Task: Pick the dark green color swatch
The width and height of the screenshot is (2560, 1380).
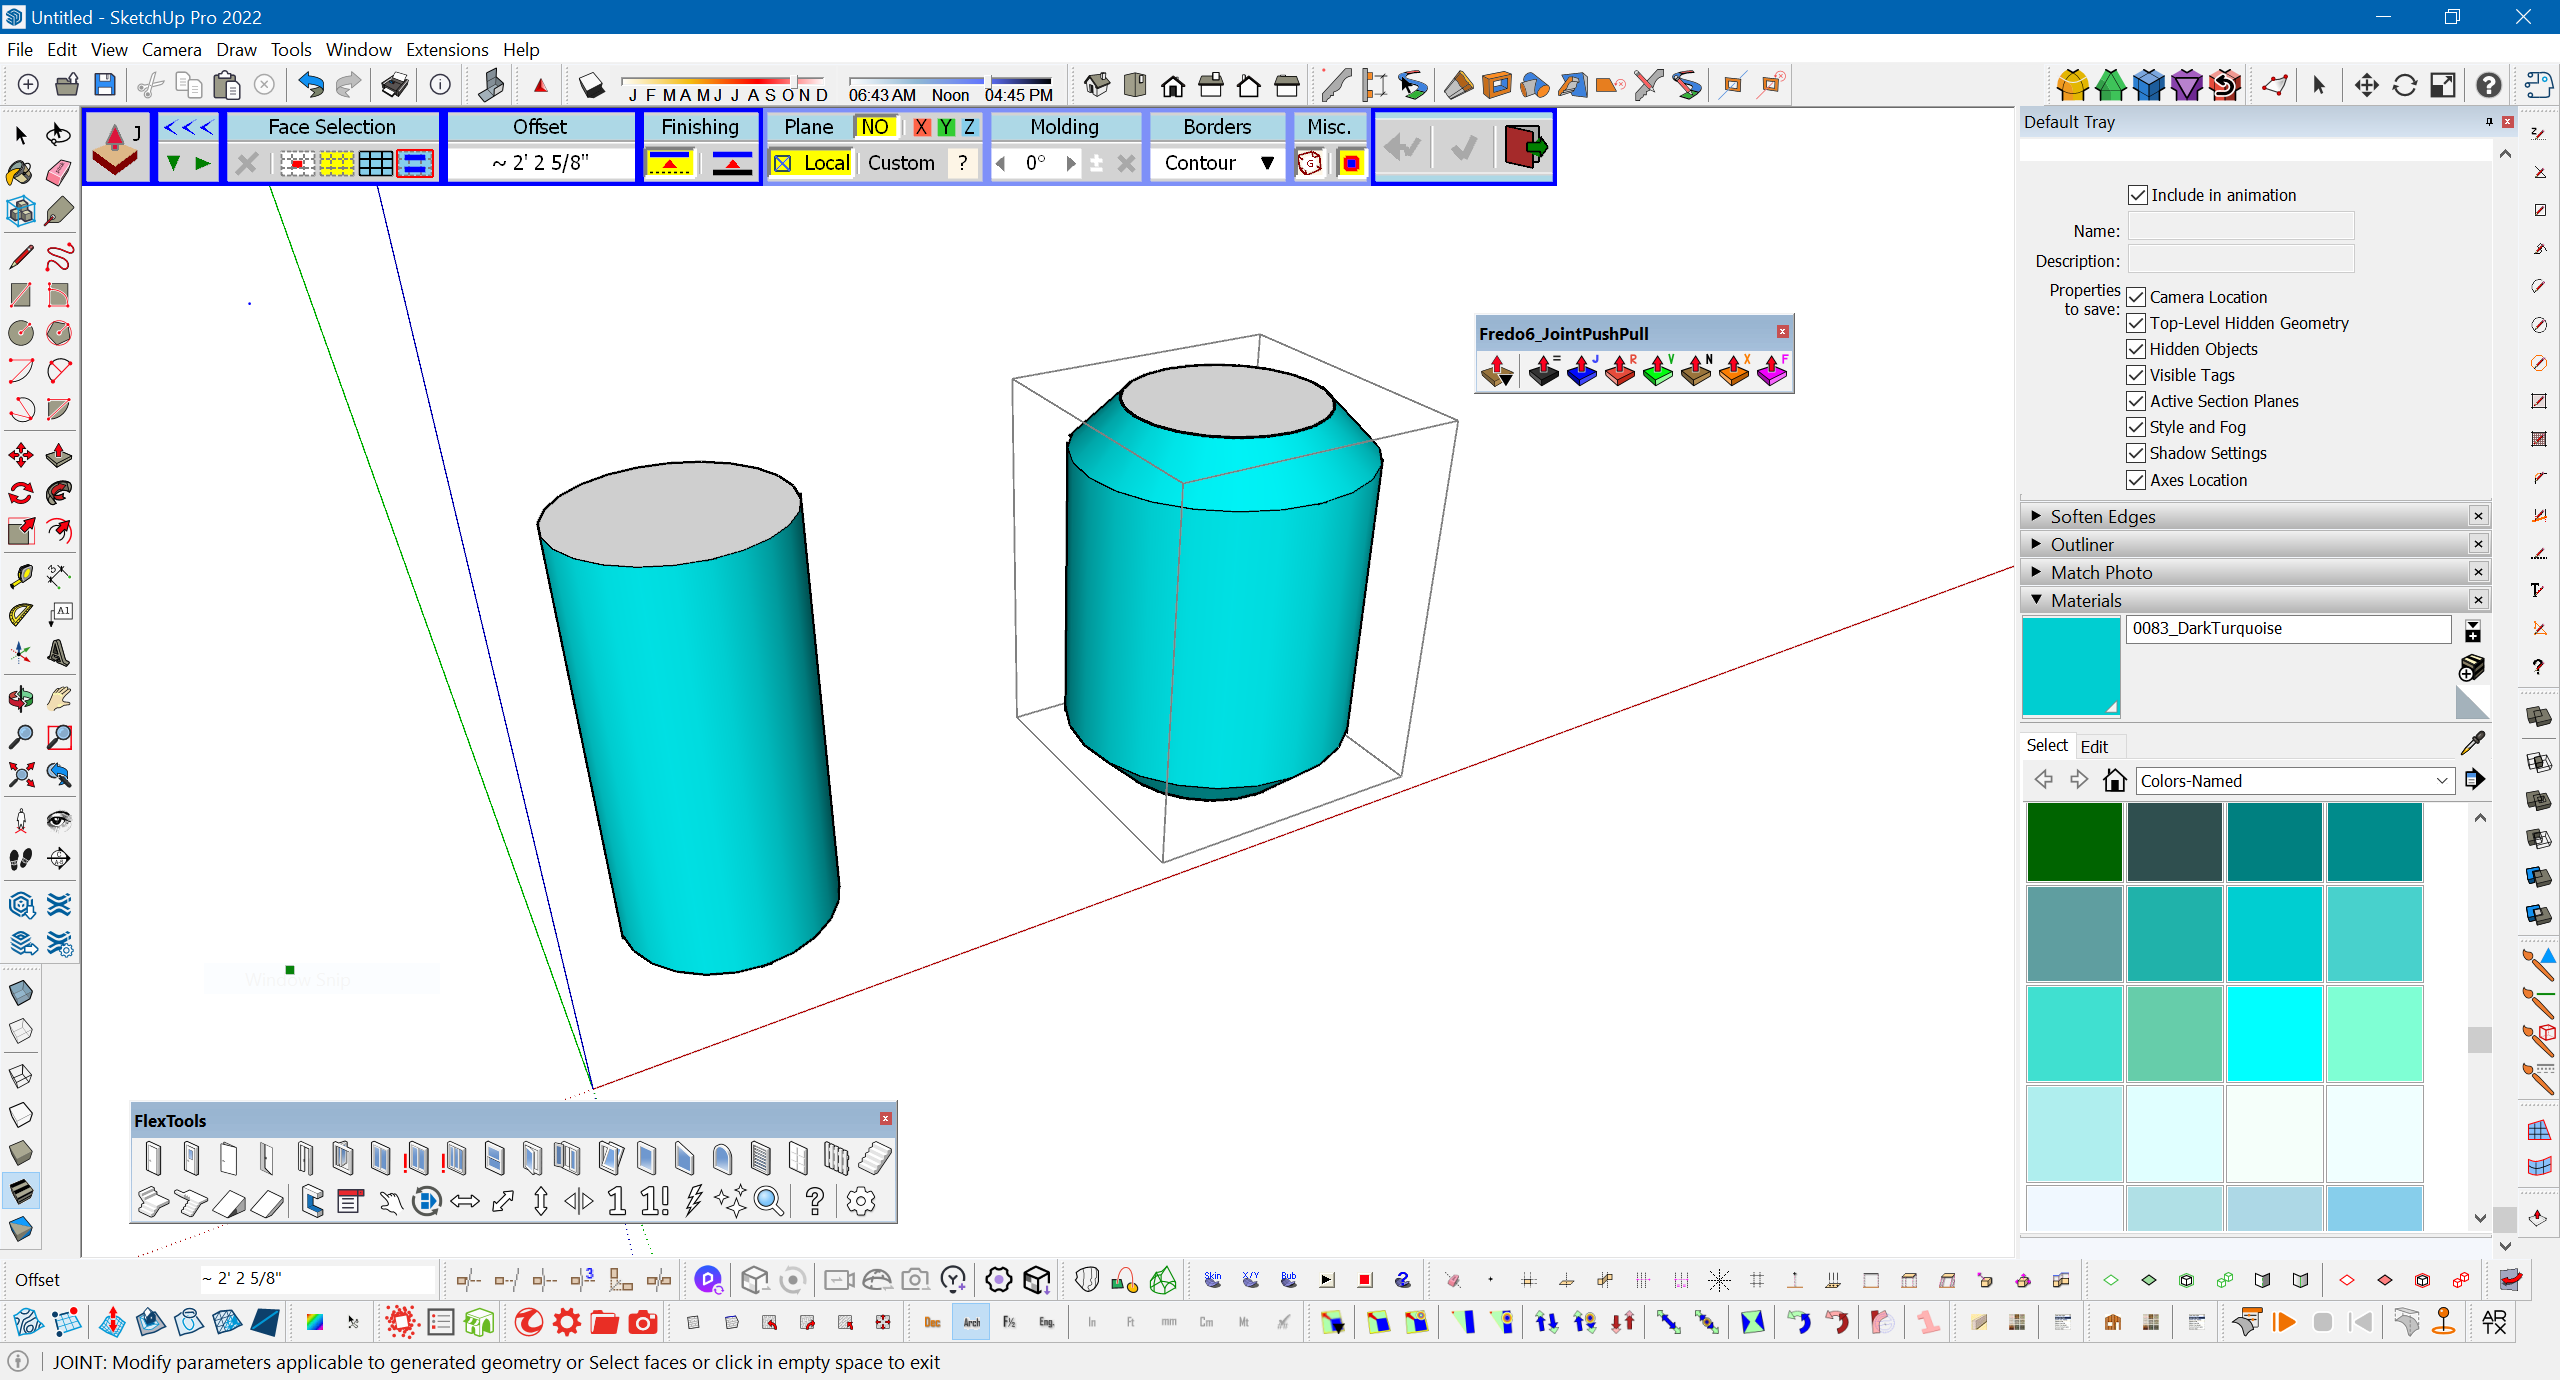Action: (x=2073, y=842)
